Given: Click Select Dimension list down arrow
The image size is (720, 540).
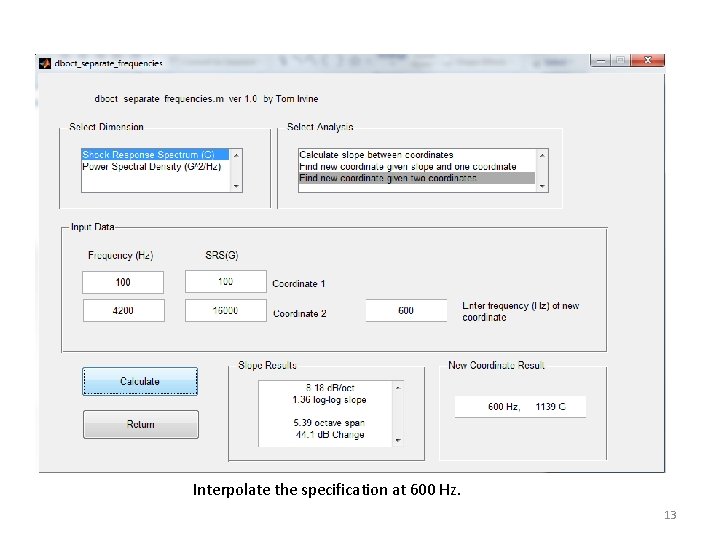Looking at the screenshot, I should [236, 186].
